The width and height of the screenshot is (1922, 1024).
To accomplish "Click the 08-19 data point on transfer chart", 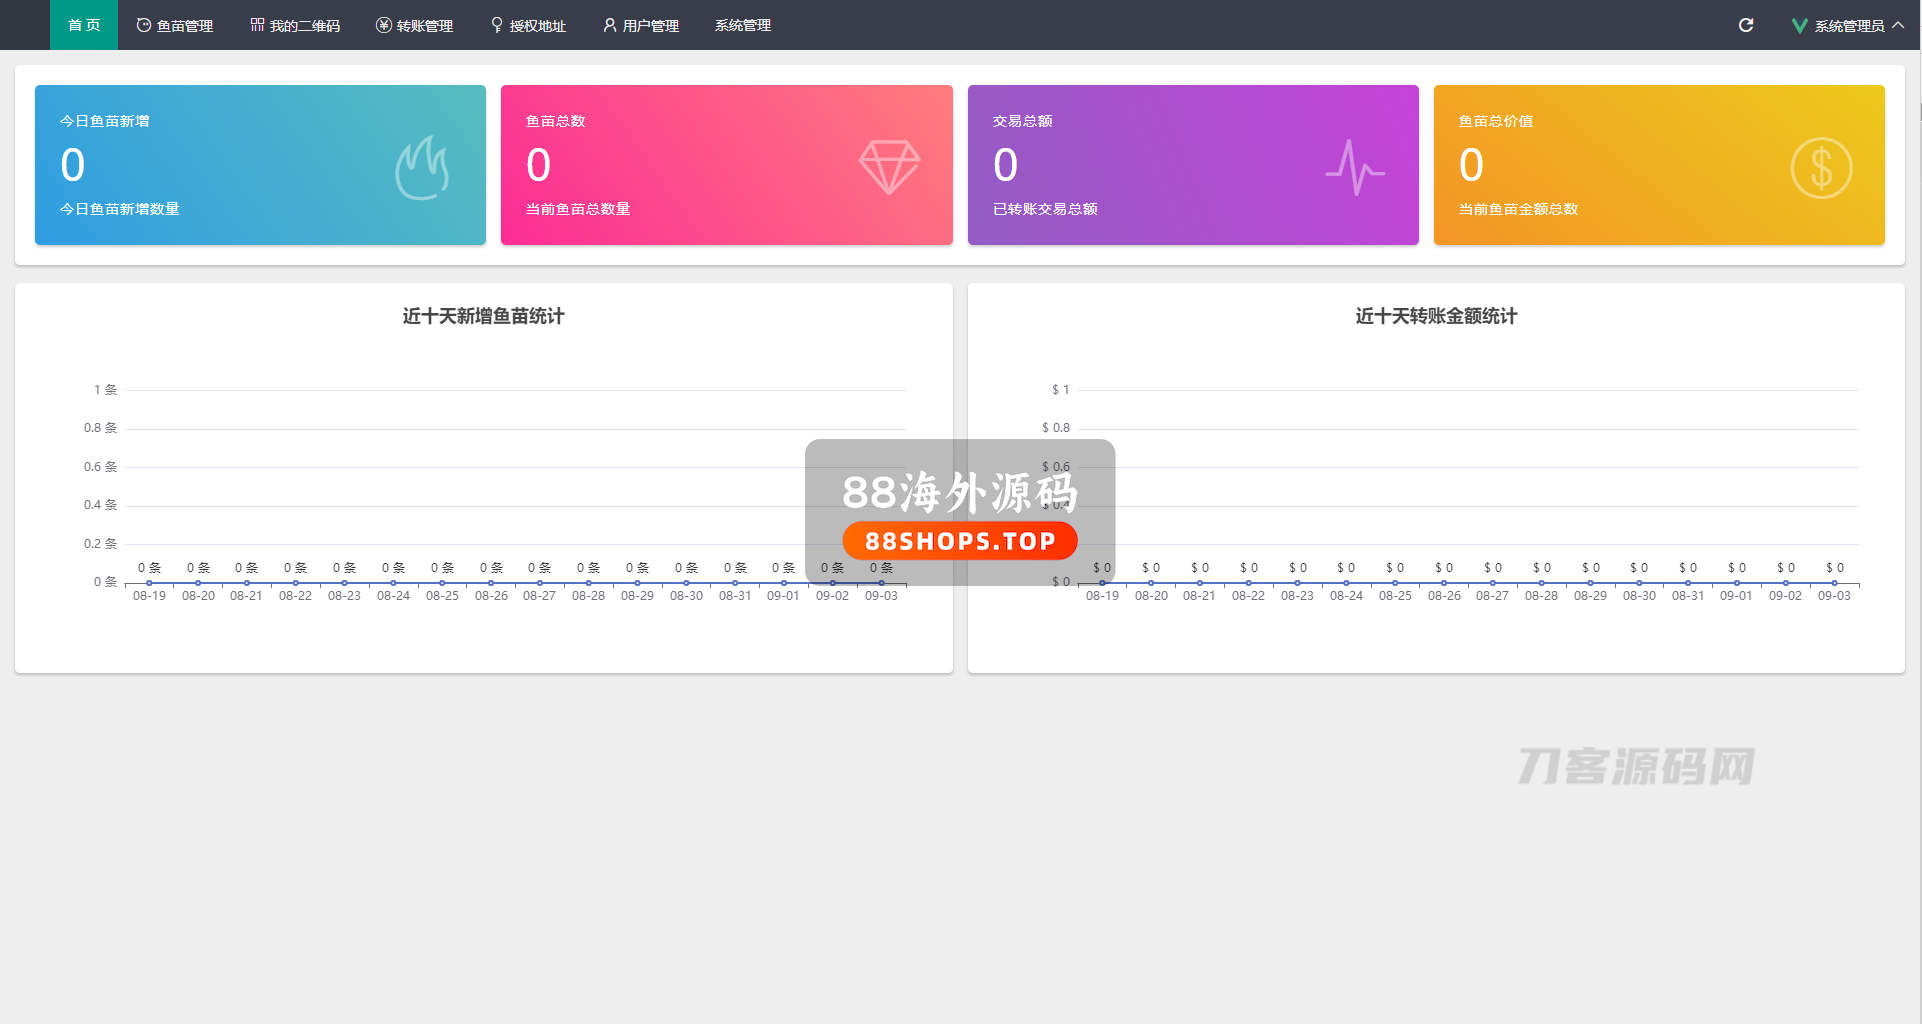I will pos(1102,583).
